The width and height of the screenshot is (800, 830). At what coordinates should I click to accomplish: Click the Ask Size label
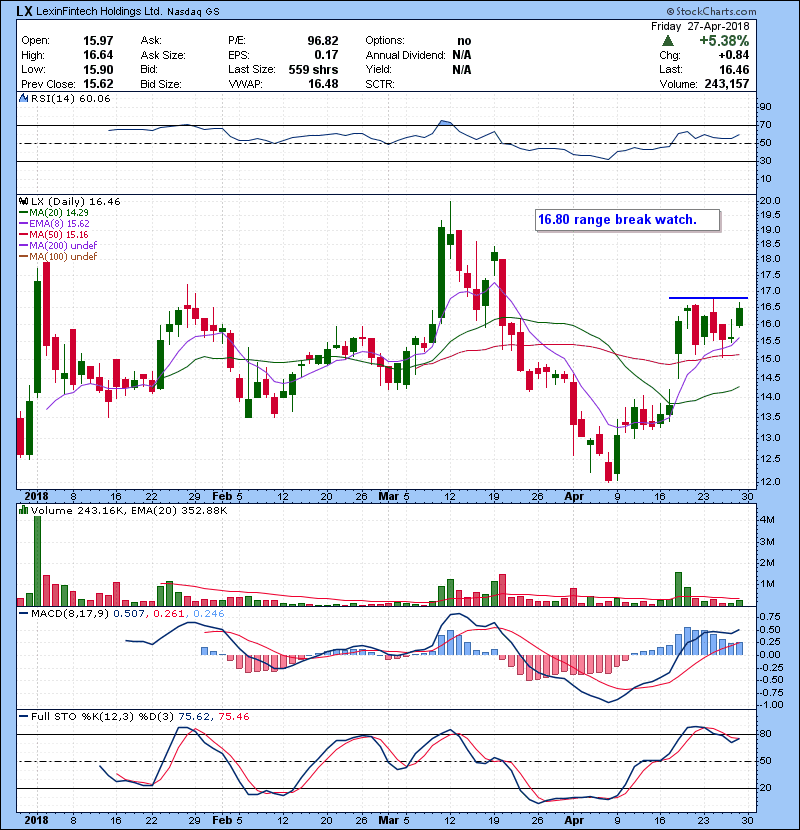[x=163, y=55]
